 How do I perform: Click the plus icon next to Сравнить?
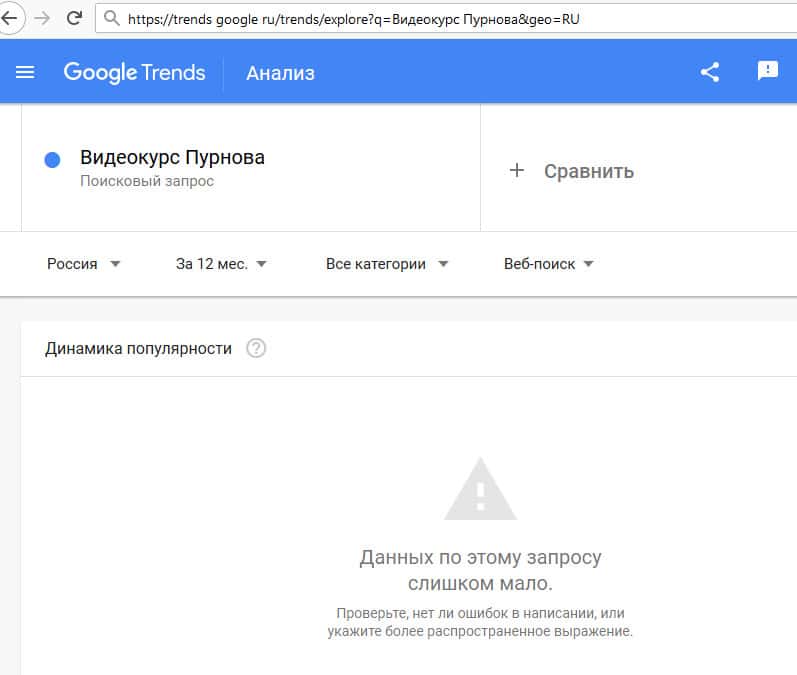coord(517,171)
